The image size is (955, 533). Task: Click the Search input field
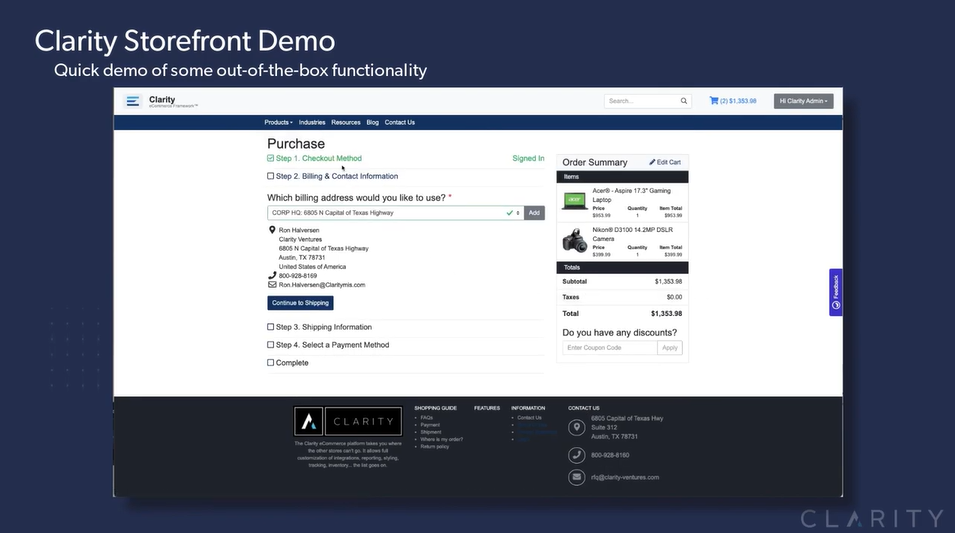(648, 101)
